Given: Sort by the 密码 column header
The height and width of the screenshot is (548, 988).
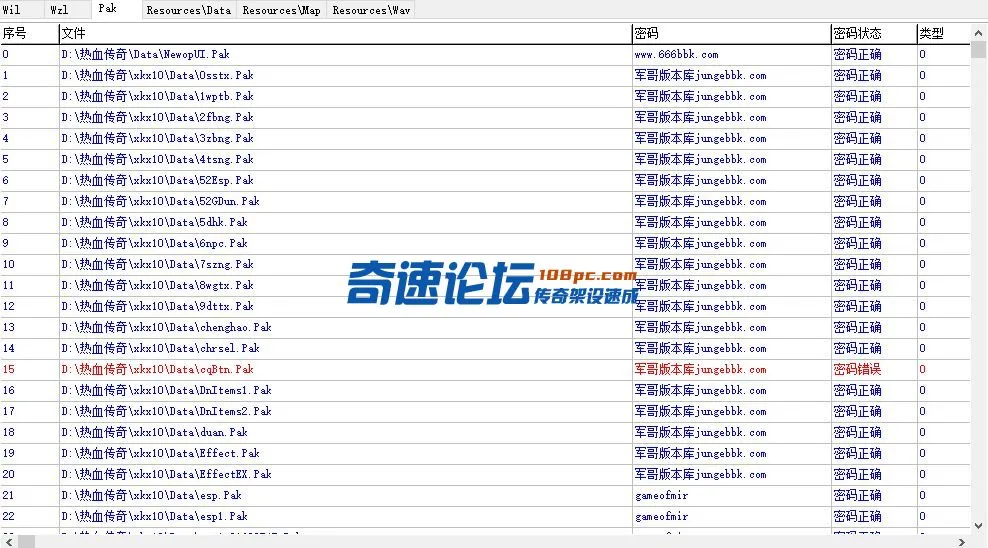Looking at the screenshot, I should tap(731, 33).
